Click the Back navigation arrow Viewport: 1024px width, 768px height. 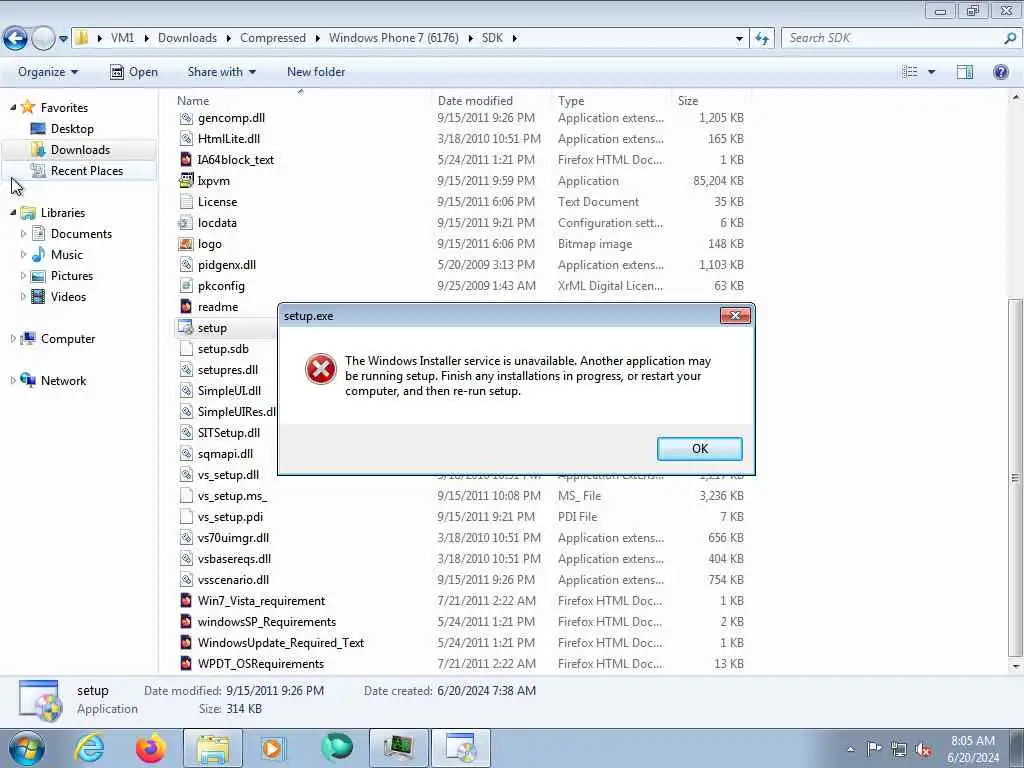[x=16, y=39]
